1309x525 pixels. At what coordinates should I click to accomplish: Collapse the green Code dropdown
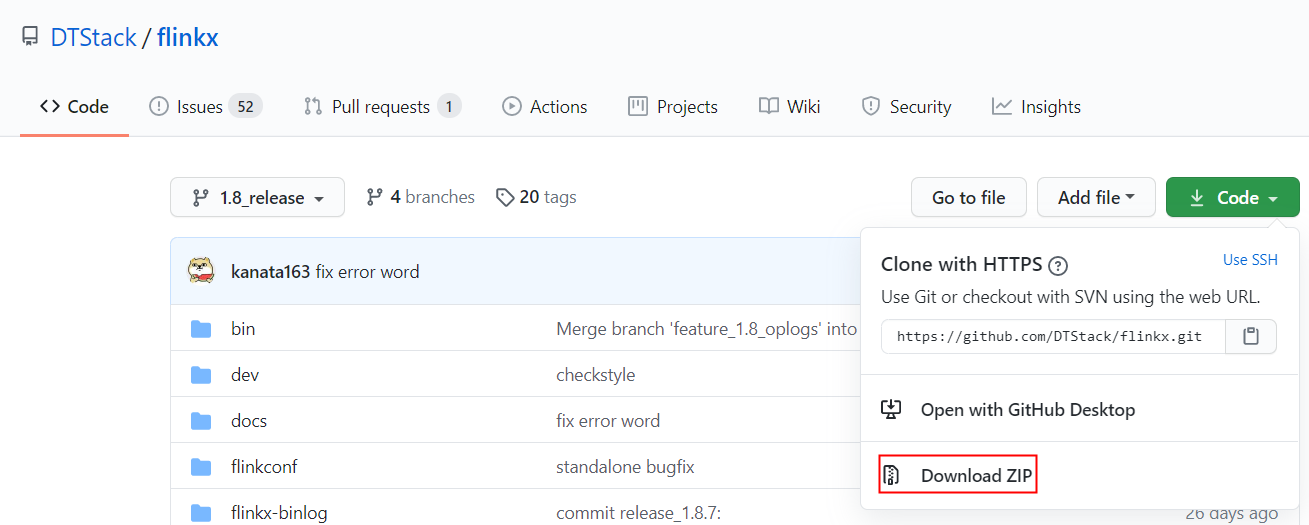pyautogui.click(x=1232, y=198)
